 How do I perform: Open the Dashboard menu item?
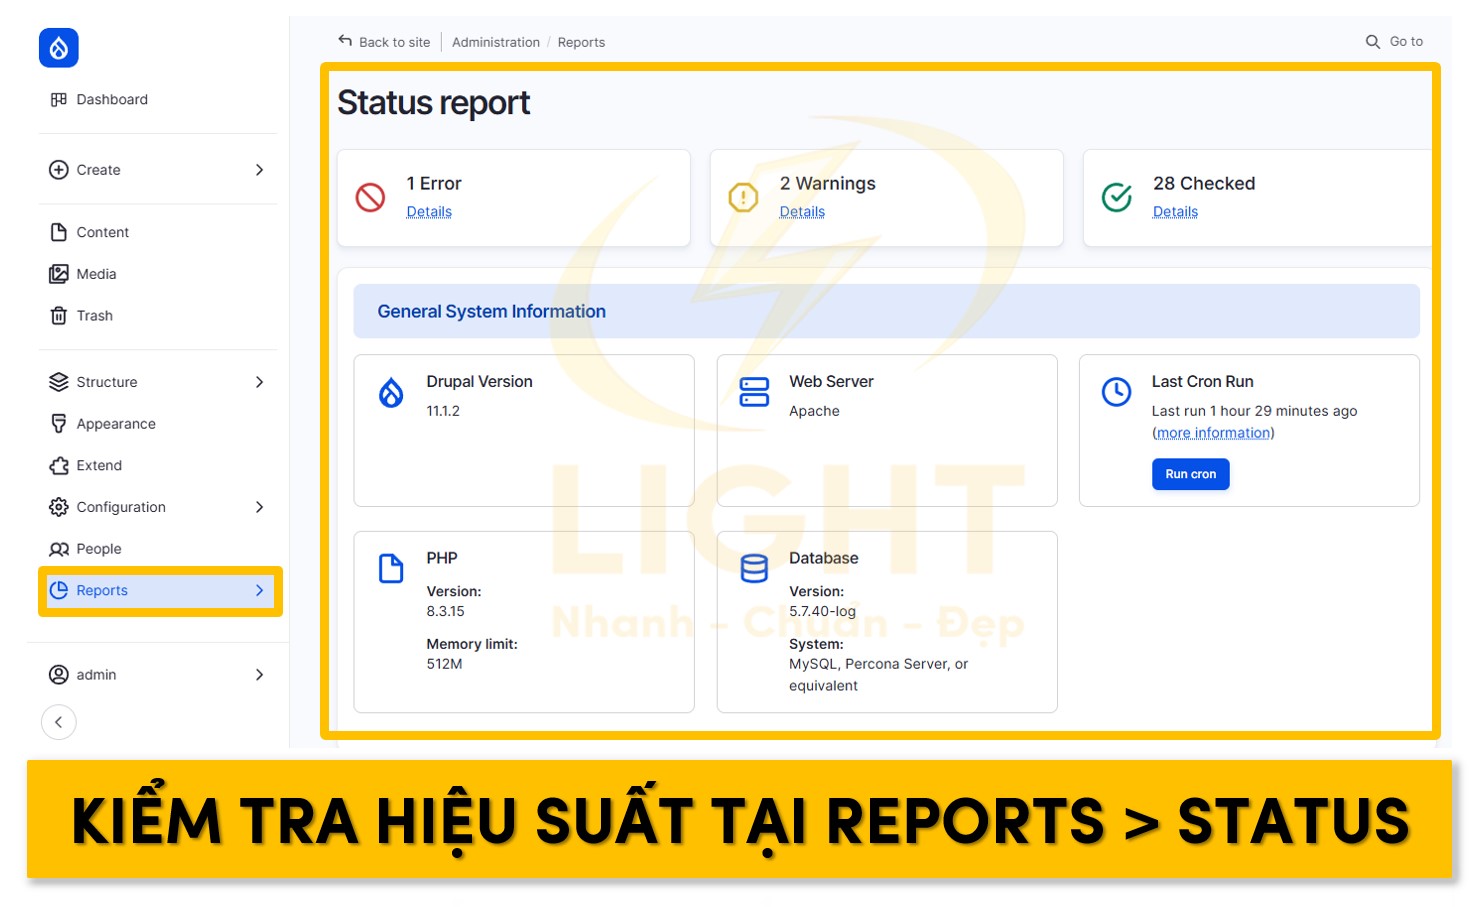[112, 99]
